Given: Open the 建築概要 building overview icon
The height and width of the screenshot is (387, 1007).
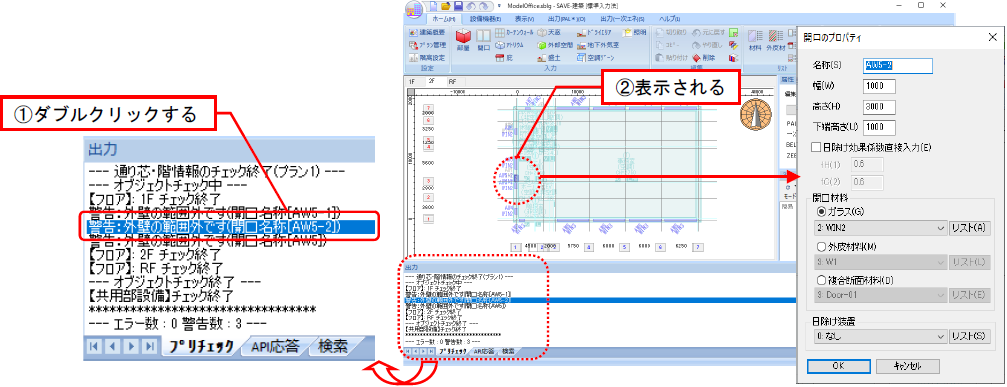Looking at the screenshot, I should pos(427,32).
